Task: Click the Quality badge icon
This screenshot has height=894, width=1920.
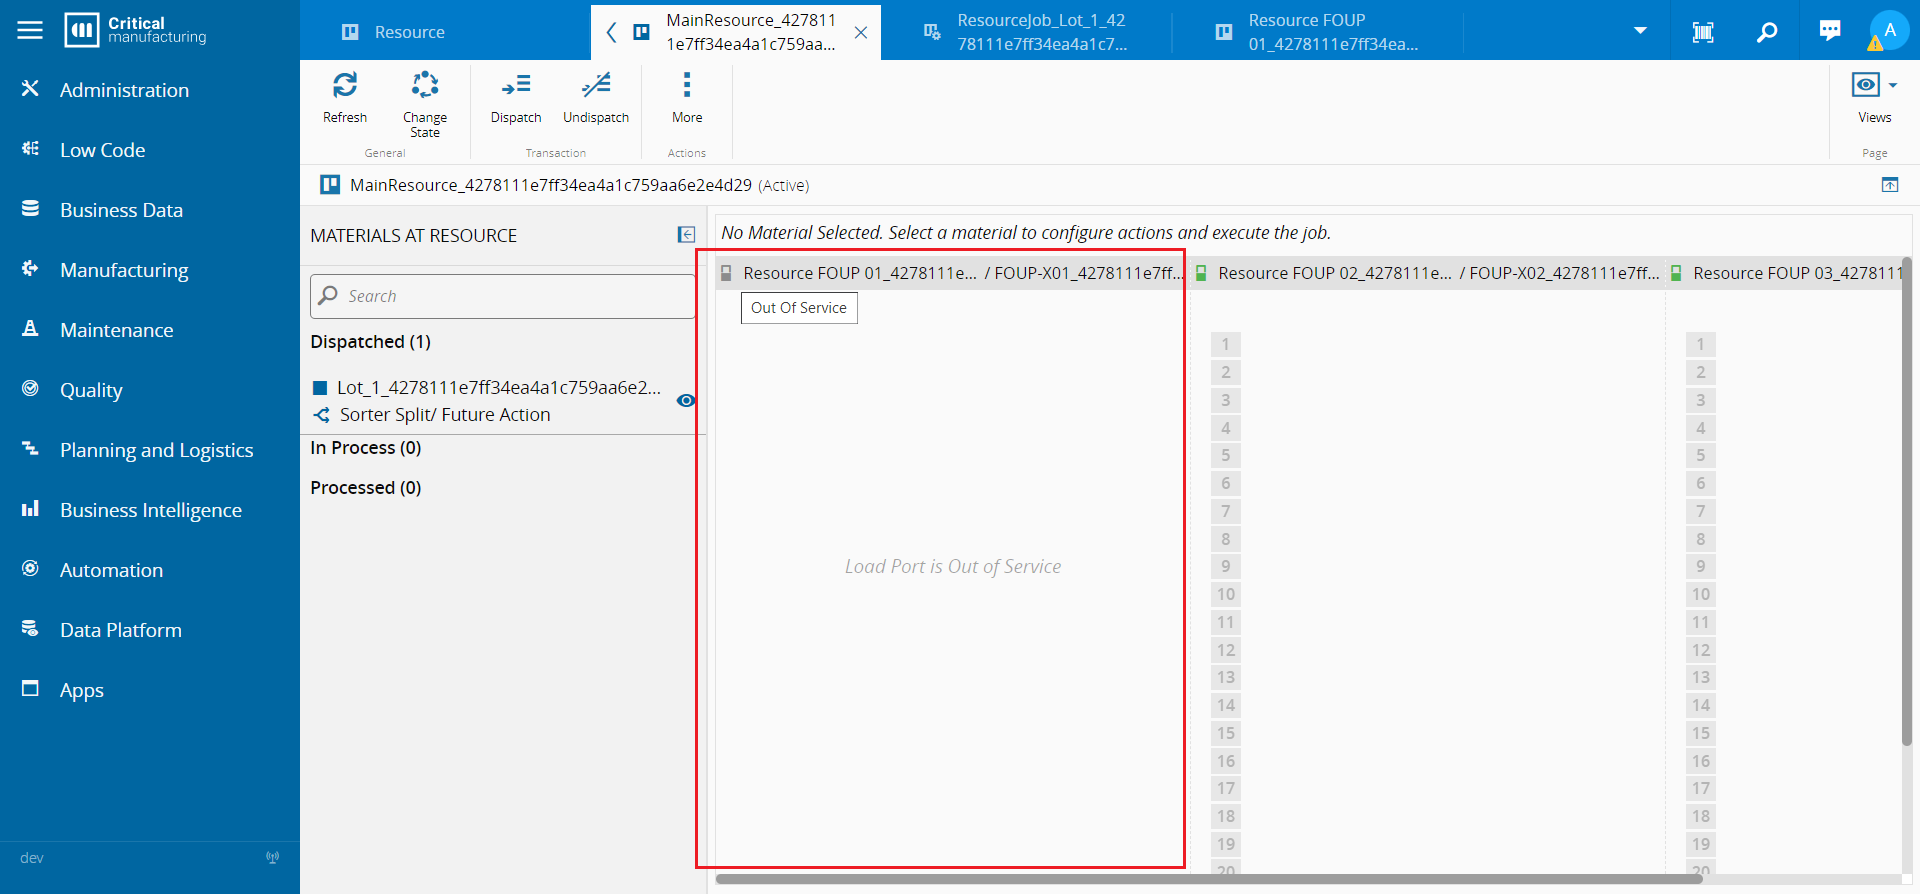Action: 30,388
